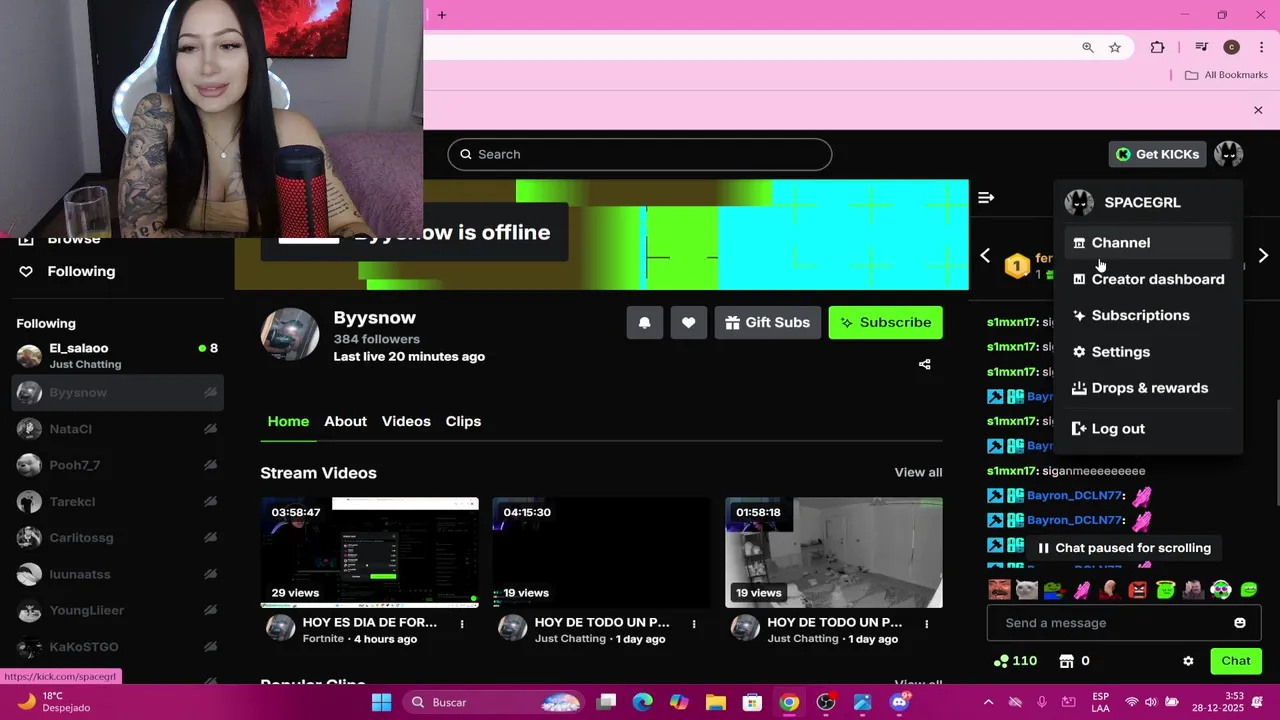Open Drops & rewards menu item
1280x720 pixels.
[1148, 388]
